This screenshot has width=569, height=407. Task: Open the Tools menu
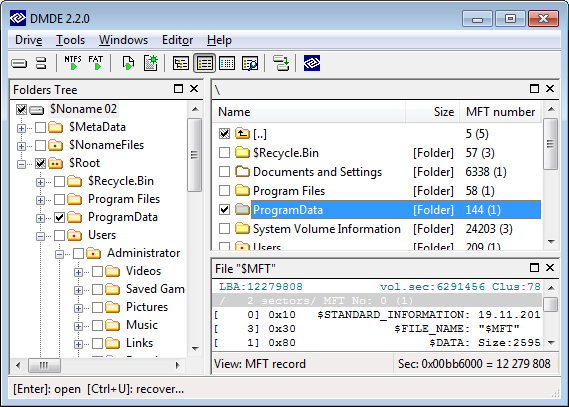click(x=70, y=40)
